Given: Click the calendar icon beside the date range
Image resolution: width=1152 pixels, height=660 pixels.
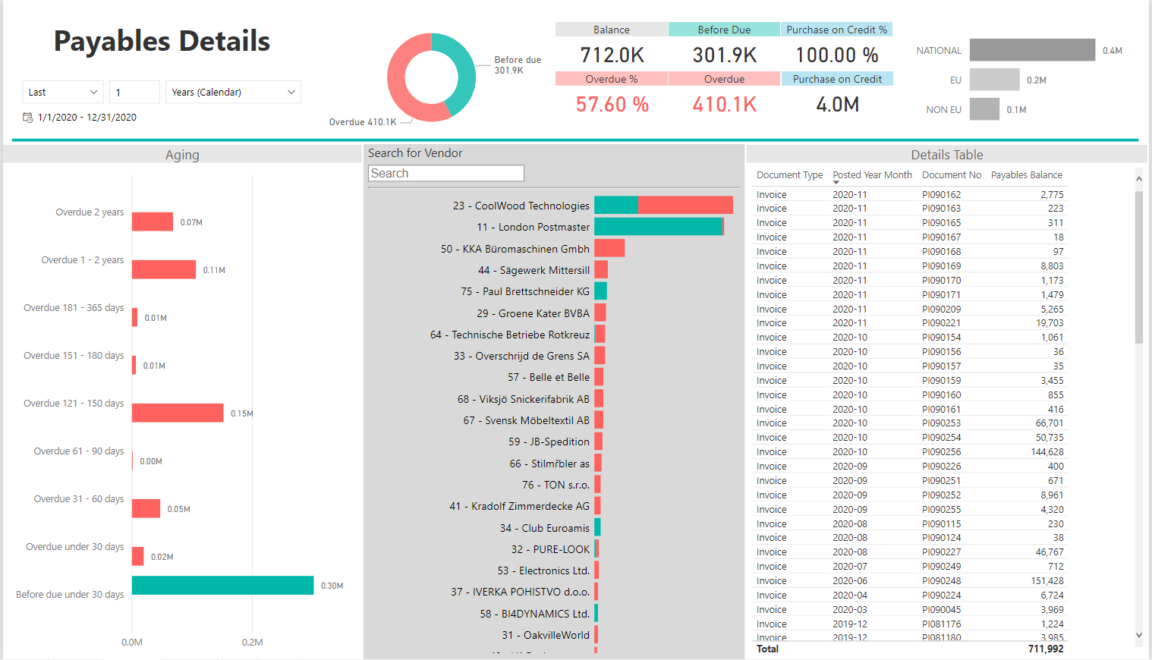Looking at the screenshot, I should click(x=26, y=116).
